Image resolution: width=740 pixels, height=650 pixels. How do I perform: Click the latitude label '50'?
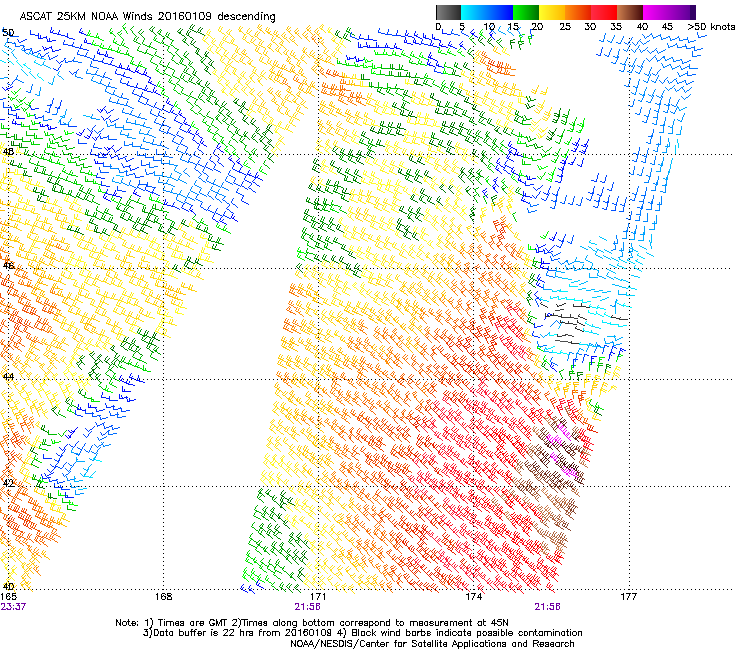point(8,33)
